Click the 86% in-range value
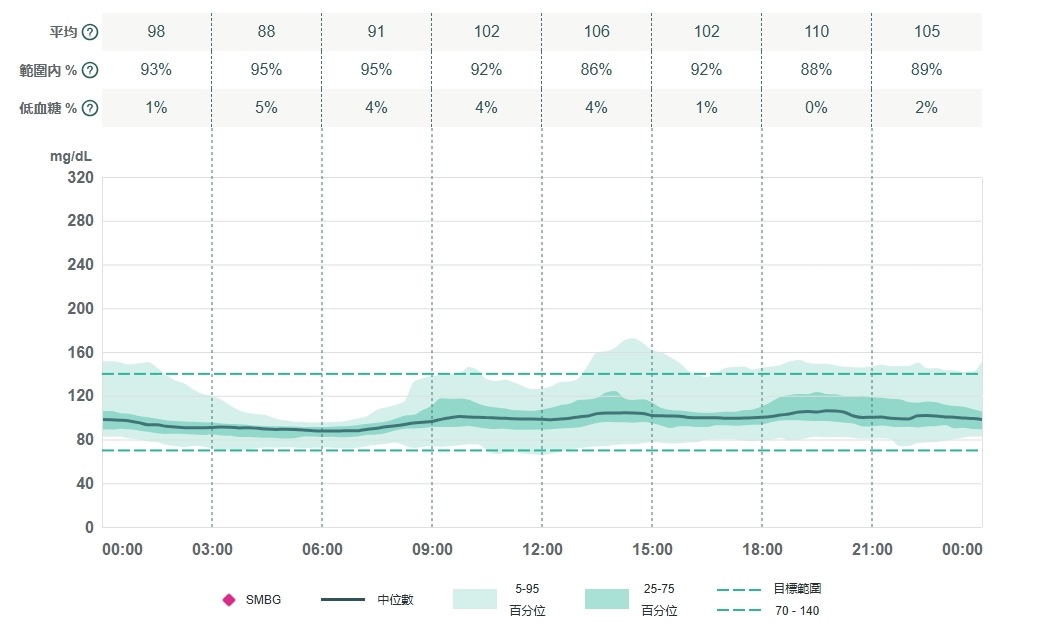This screenshot has height=635, width=1056. [x=596, y=70]
